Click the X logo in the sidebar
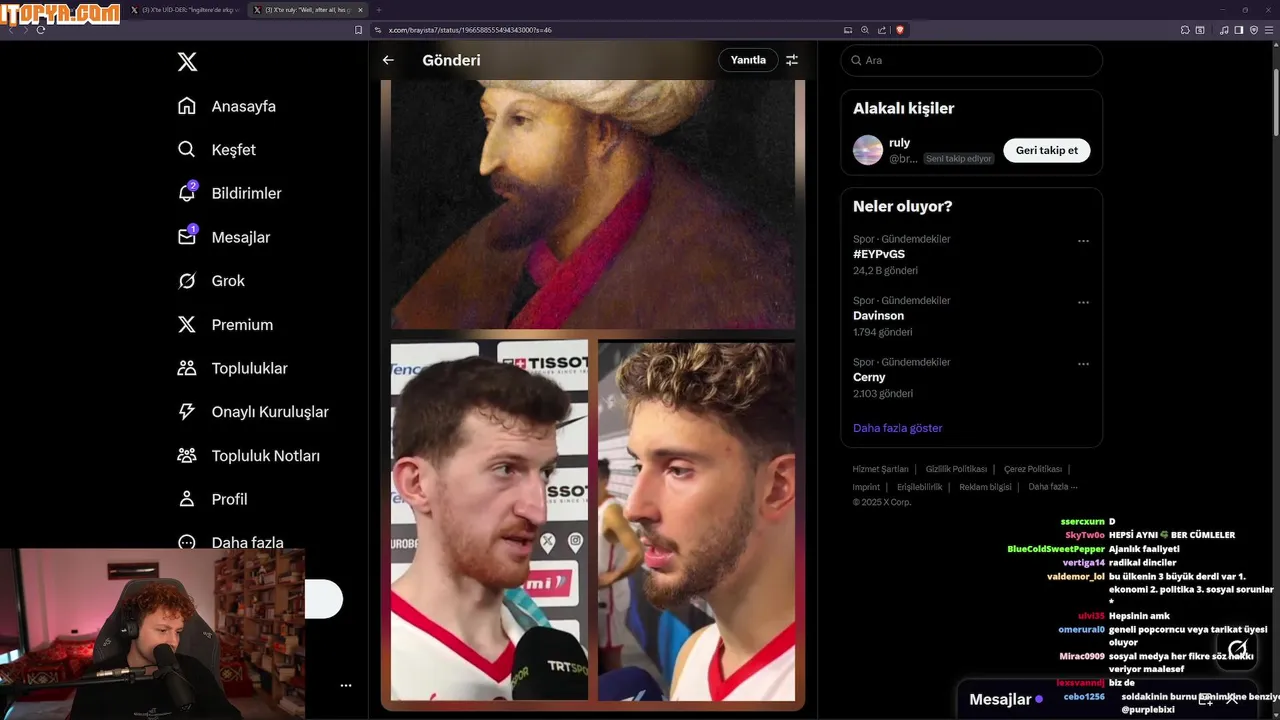The width and height of the screenshot is (1280, 720). click(187, 62)
